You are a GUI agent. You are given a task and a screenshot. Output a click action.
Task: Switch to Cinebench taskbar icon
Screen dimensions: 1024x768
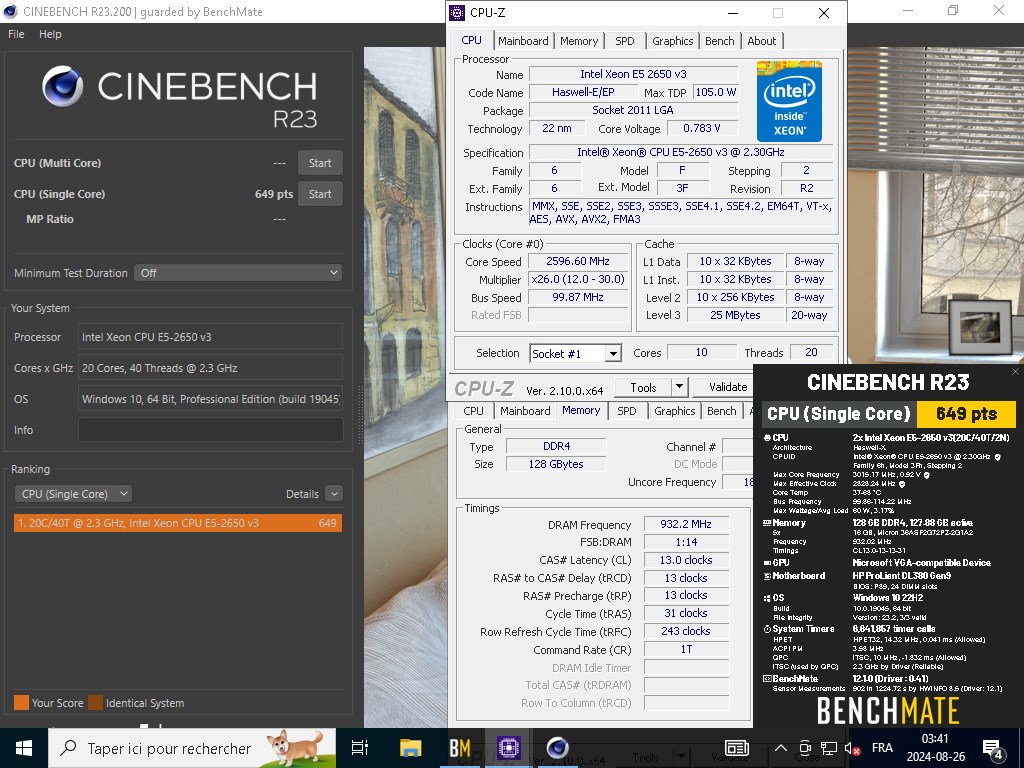557,748
